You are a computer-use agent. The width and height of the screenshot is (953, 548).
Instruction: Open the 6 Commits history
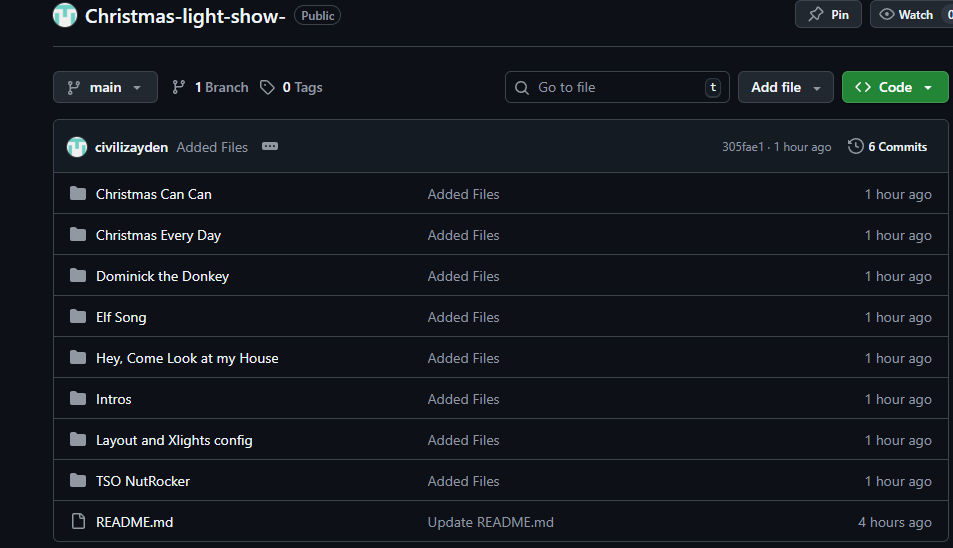887,147
